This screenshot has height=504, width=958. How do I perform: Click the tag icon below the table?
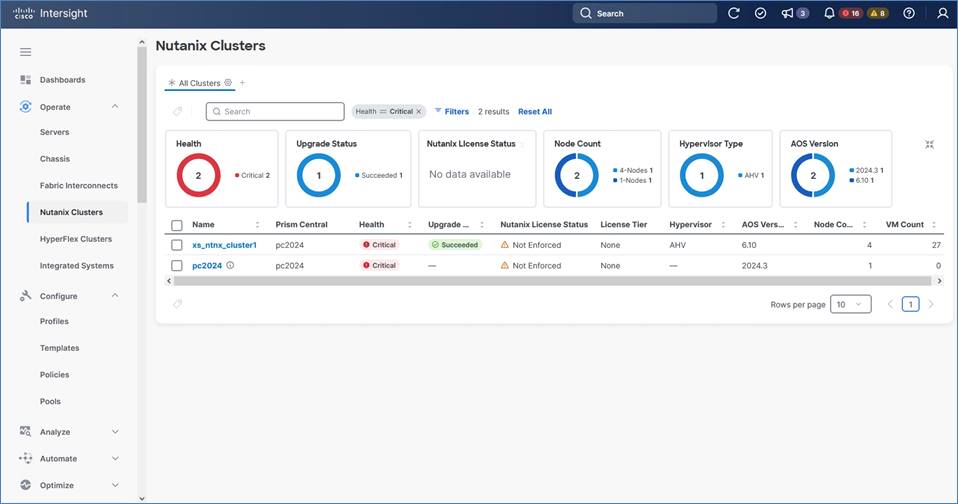pyautogui.click(x=177, y=304)
